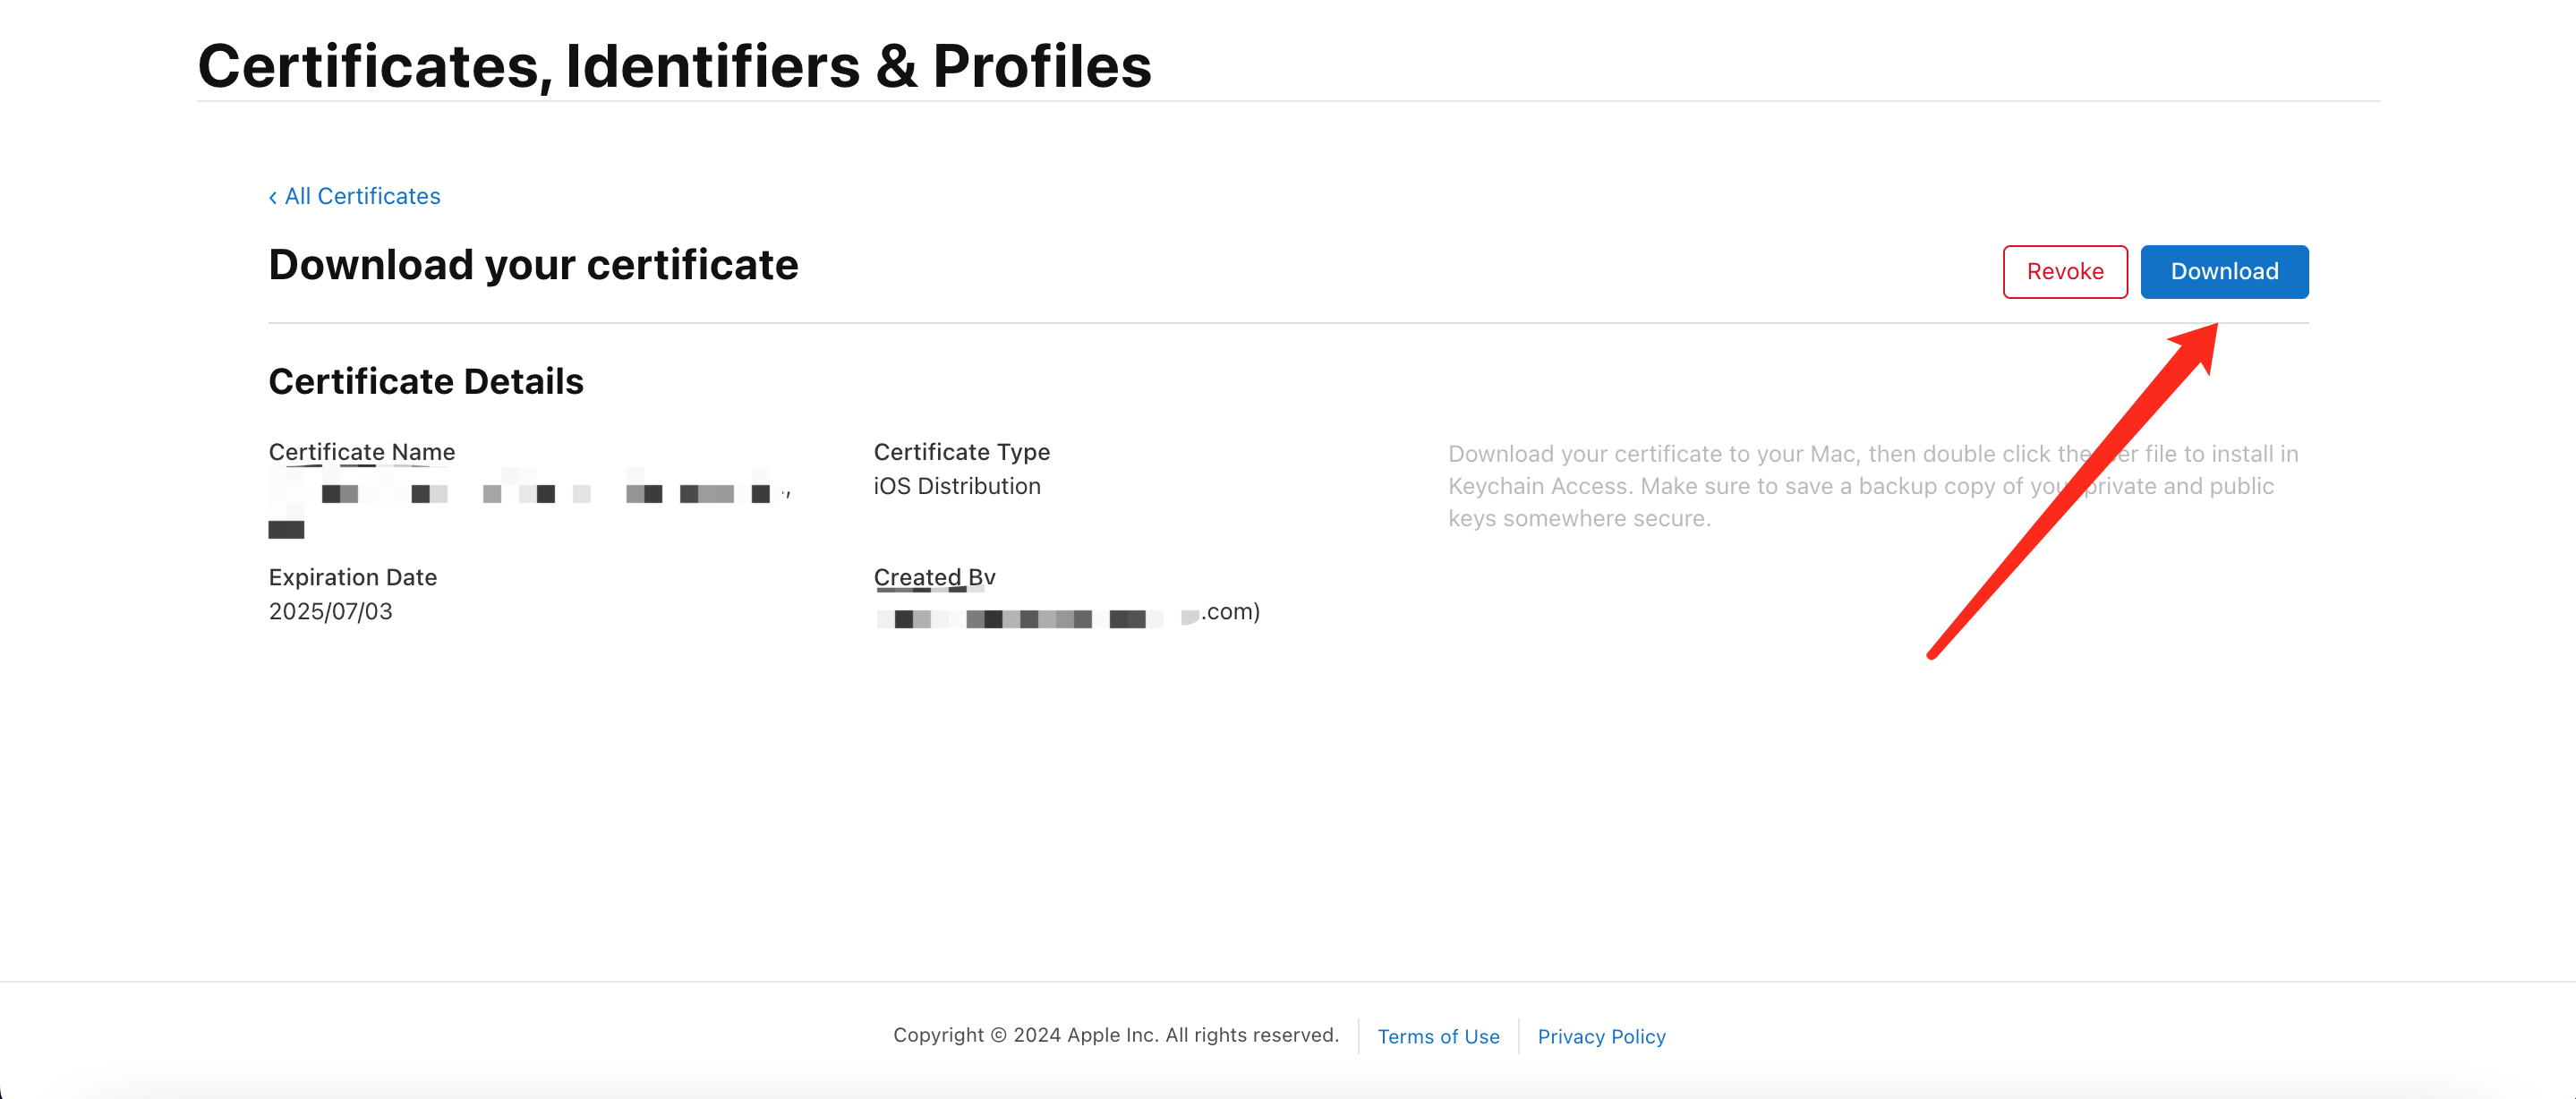Select the Created By label
2576x1099 pixels.
(934, 577)
